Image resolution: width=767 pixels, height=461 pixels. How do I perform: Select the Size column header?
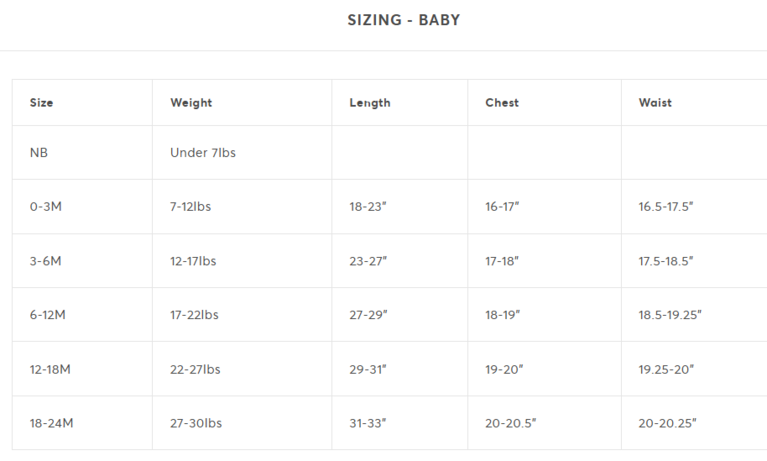pyautogui.click(x=42, y=103)
